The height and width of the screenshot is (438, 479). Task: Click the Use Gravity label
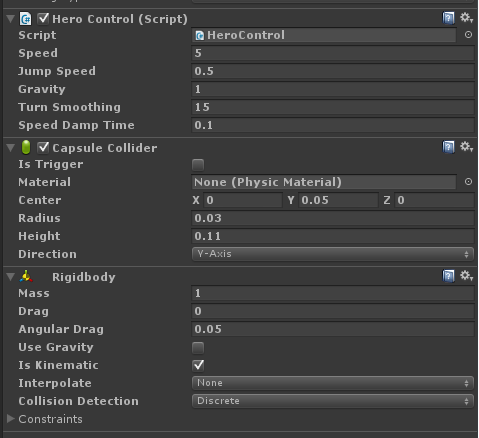click(56, 347)
